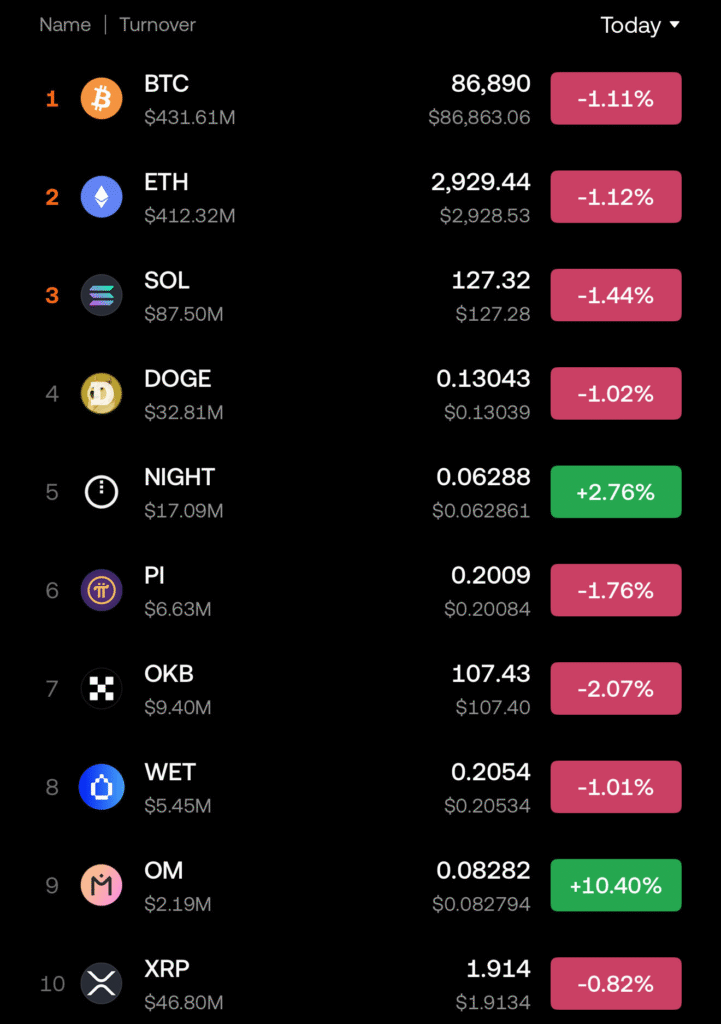Click the red OKB -2.07% badge
The width and height of the screenshot is (721, 1024).
pyautogui.click(x=615, y=688)
